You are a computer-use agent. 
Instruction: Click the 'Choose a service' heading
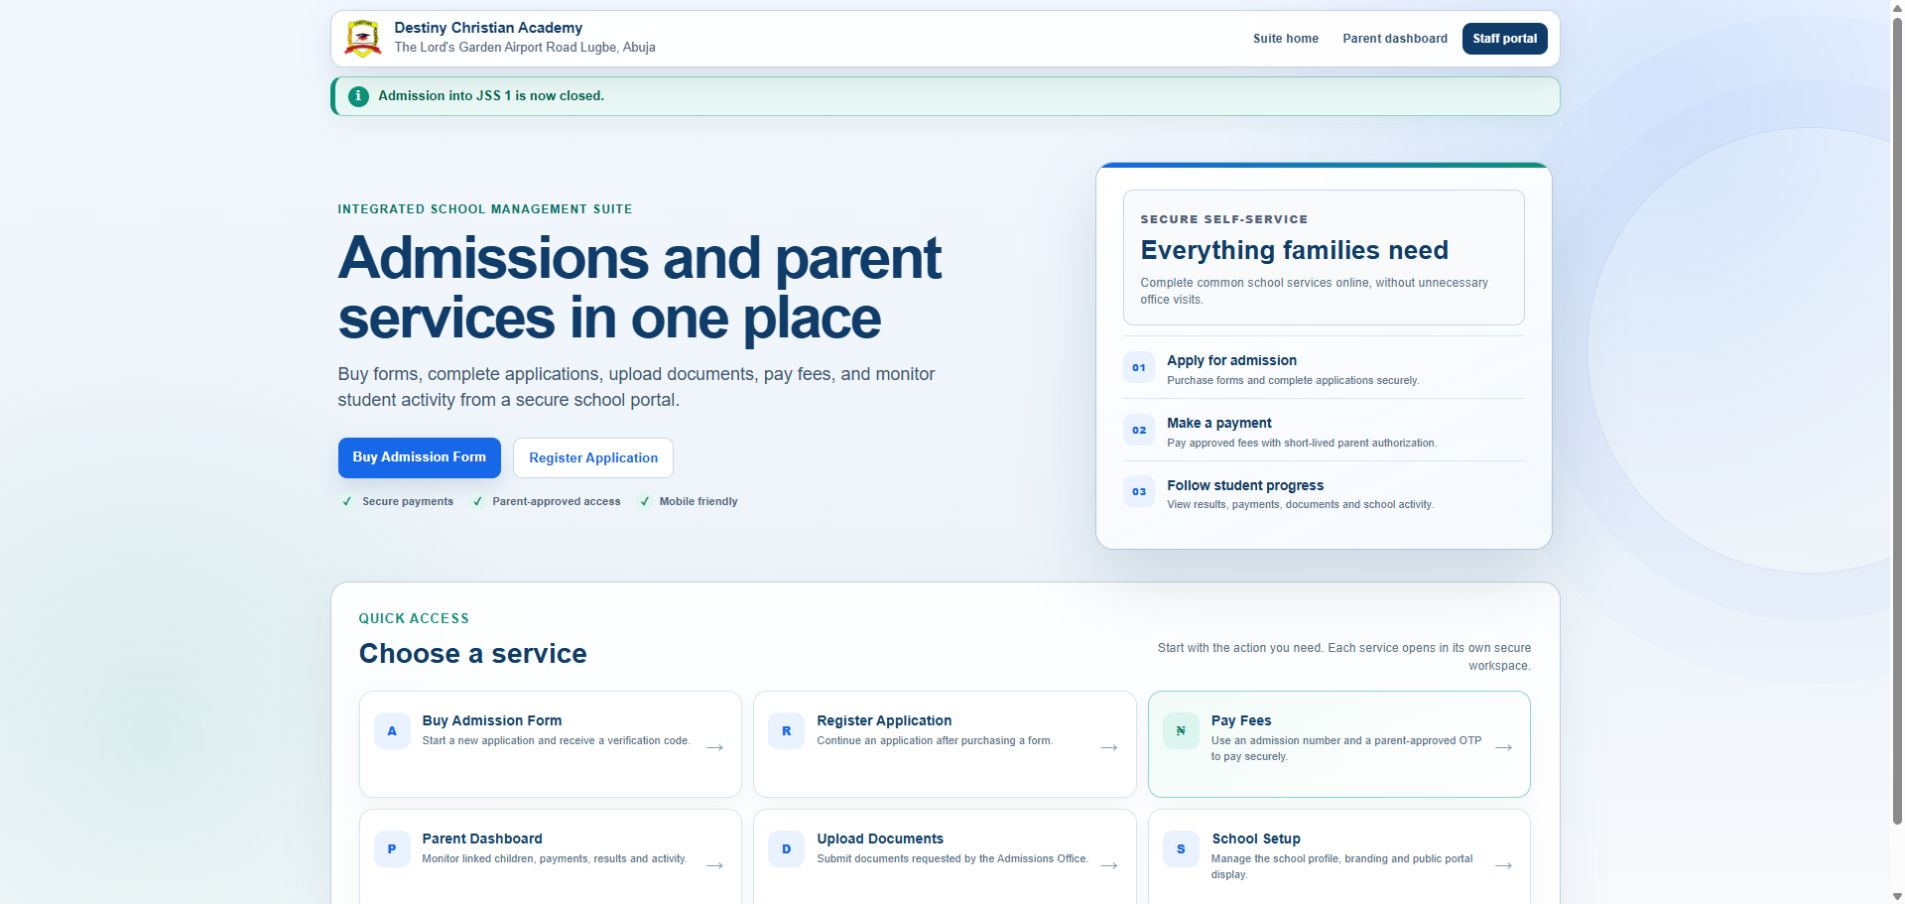coord(473,654)
